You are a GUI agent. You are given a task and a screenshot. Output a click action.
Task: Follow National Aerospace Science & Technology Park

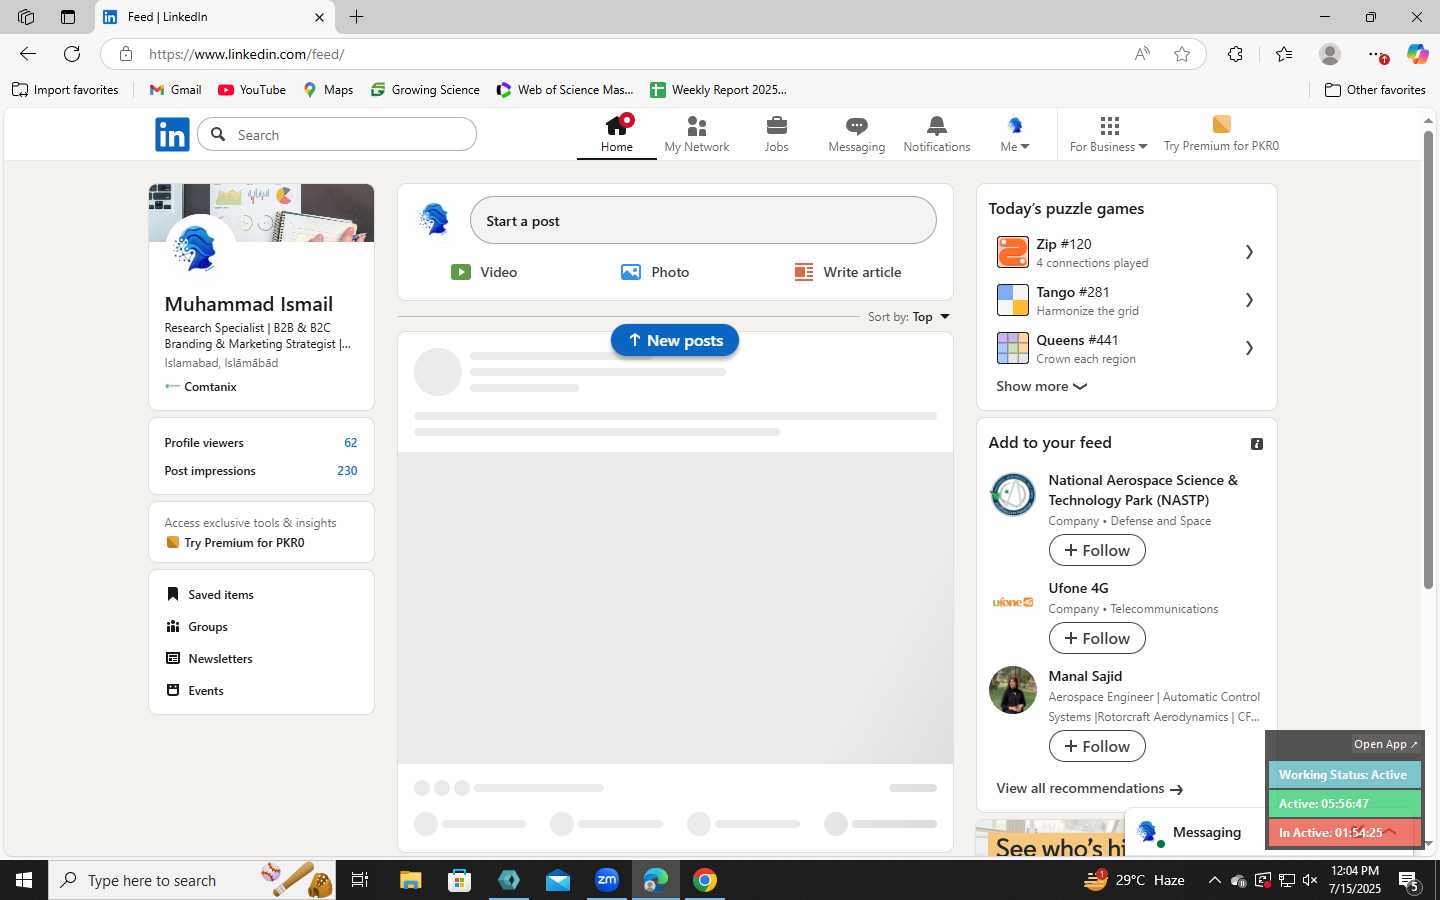click(1097, 550)
